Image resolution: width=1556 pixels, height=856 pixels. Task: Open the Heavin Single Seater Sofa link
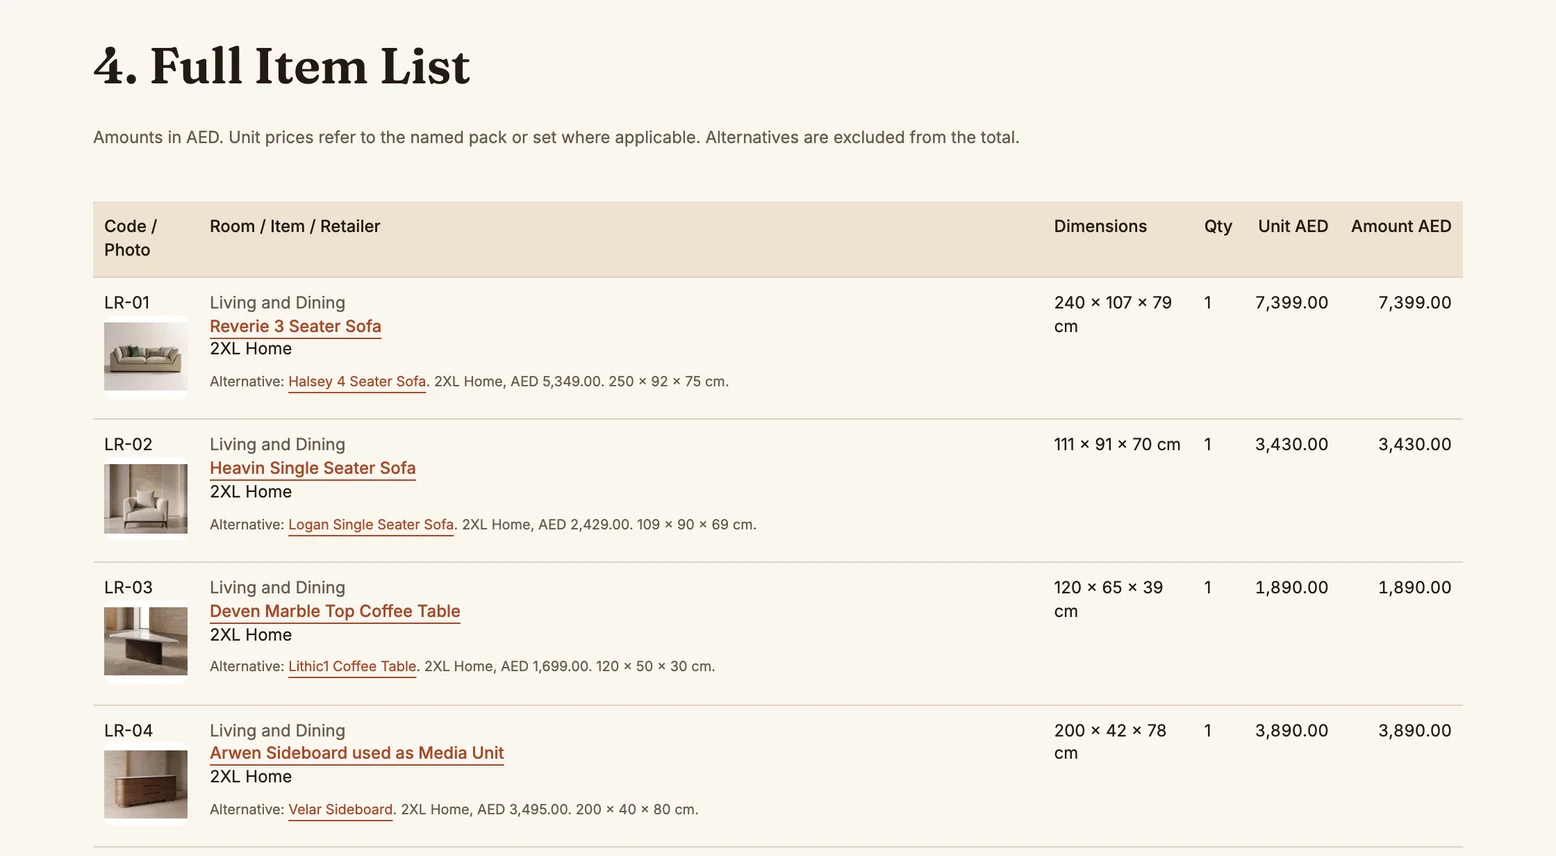[312, 468]
